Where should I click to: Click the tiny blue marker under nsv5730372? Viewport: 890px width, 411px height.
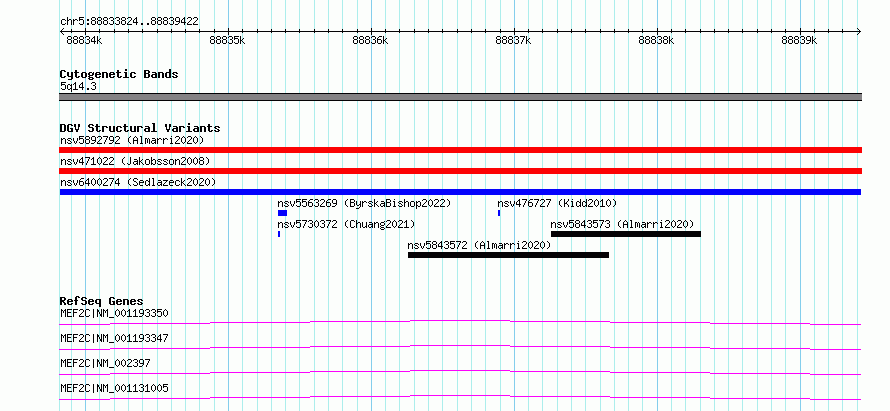pos(279,234)
